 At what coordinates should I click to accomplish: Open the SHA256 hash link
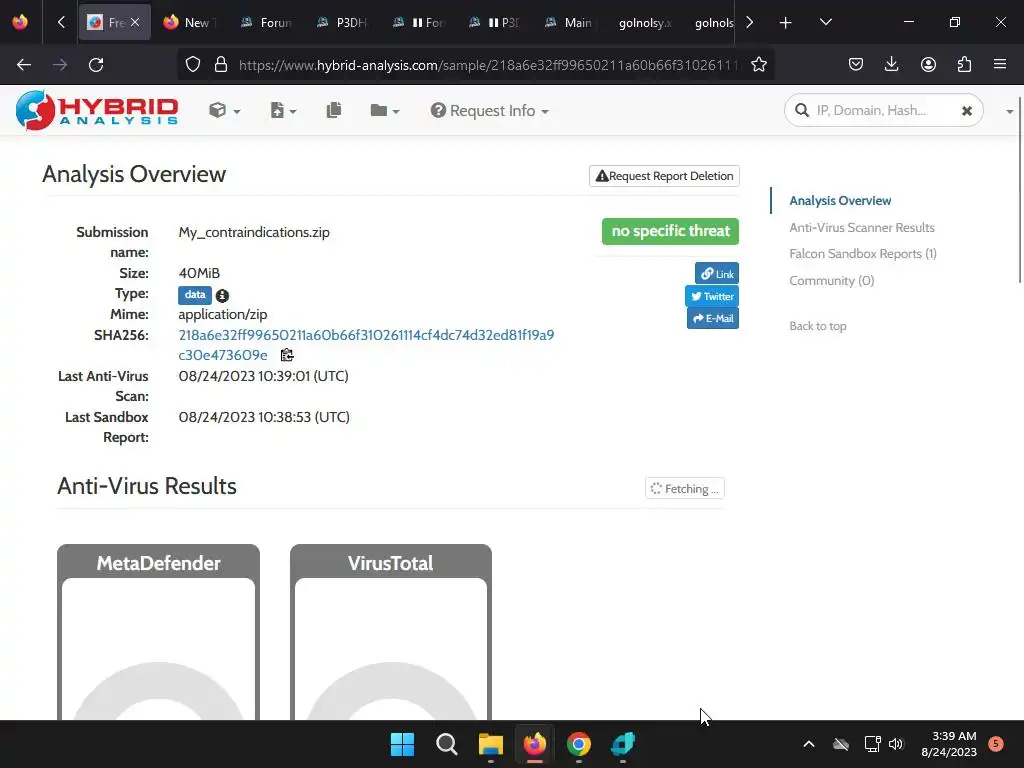366,345
